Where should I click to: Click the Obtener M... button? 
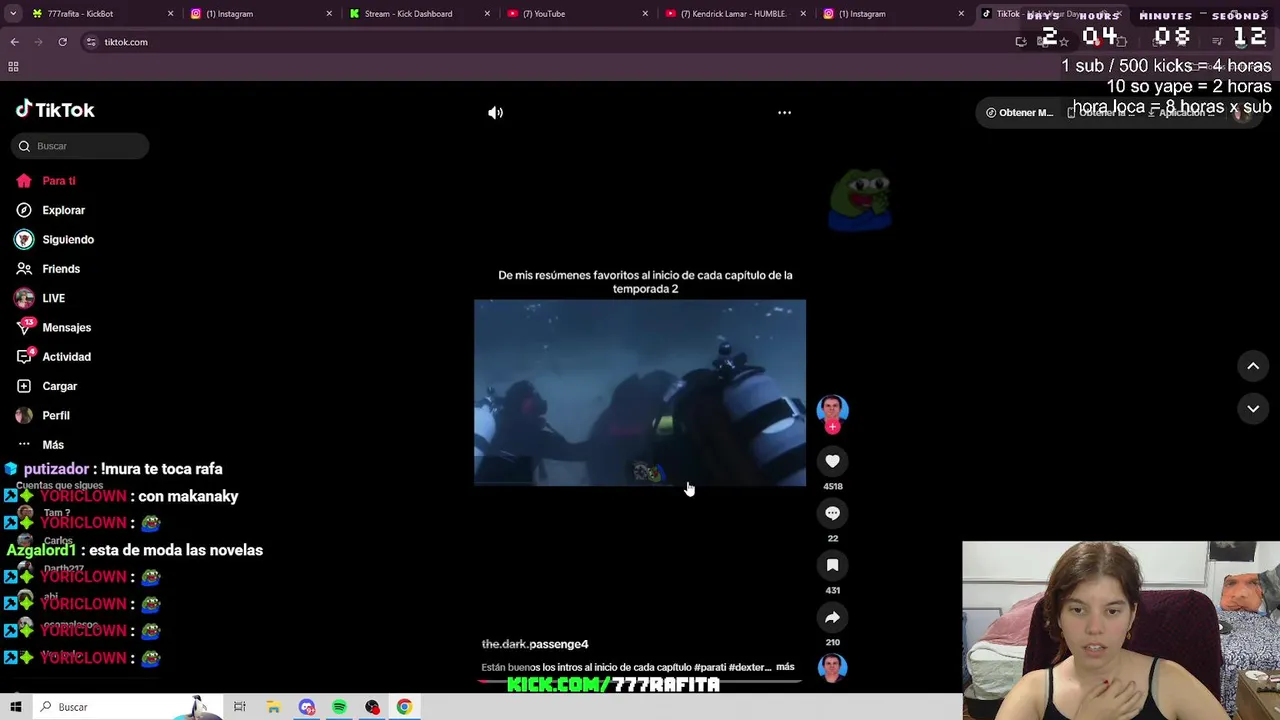click(x=1019, y=113)
